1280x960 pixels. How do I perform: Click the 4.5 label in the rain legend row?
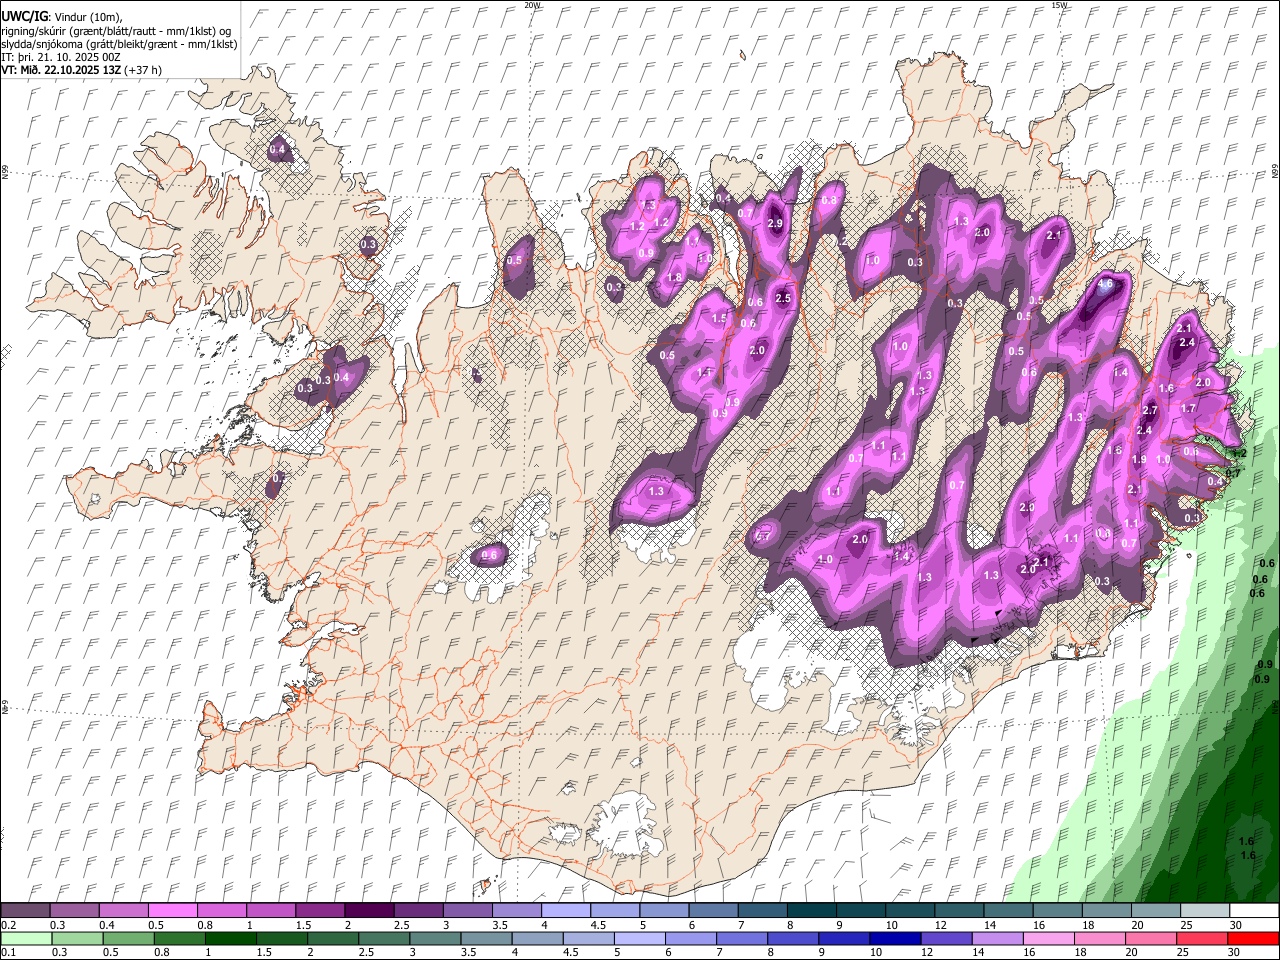[x=570, y=952]
